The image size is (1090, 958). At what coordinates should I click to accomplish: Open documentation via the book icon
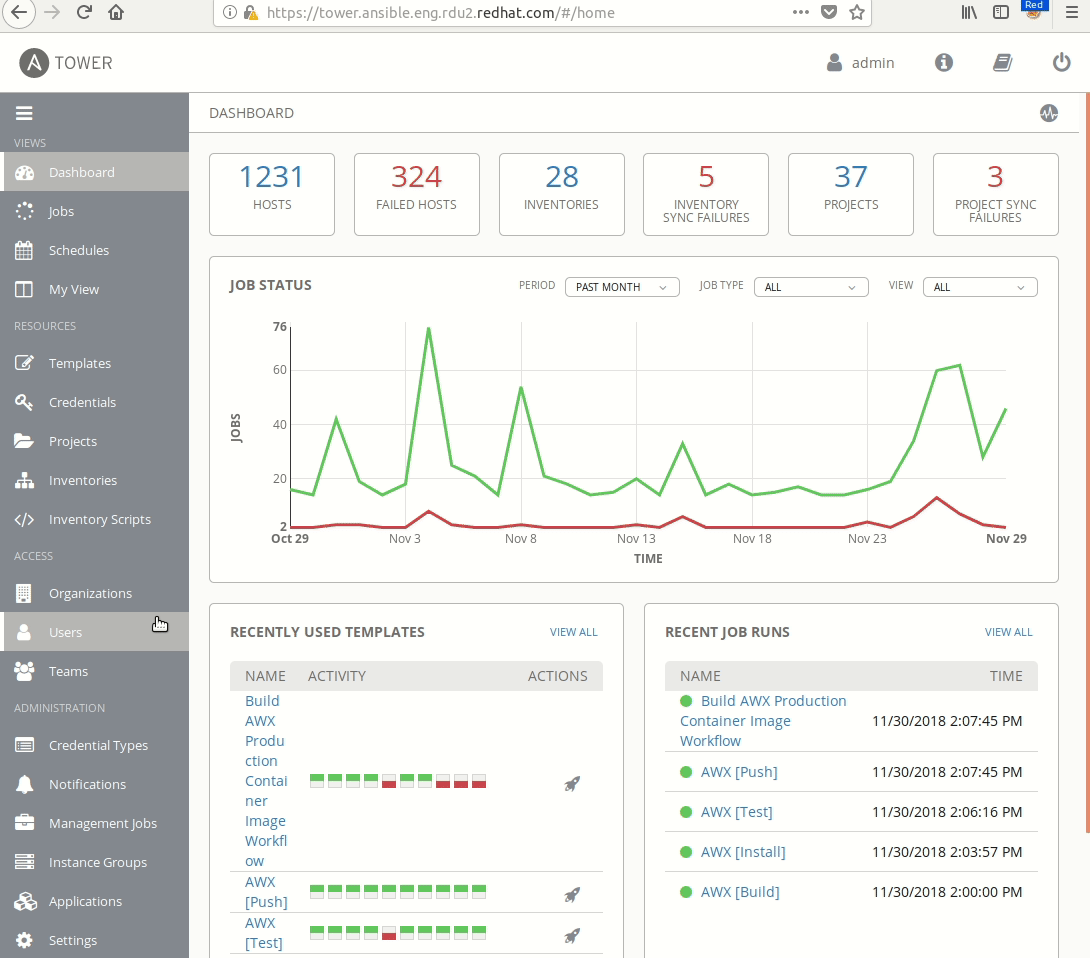[1002, 63]
